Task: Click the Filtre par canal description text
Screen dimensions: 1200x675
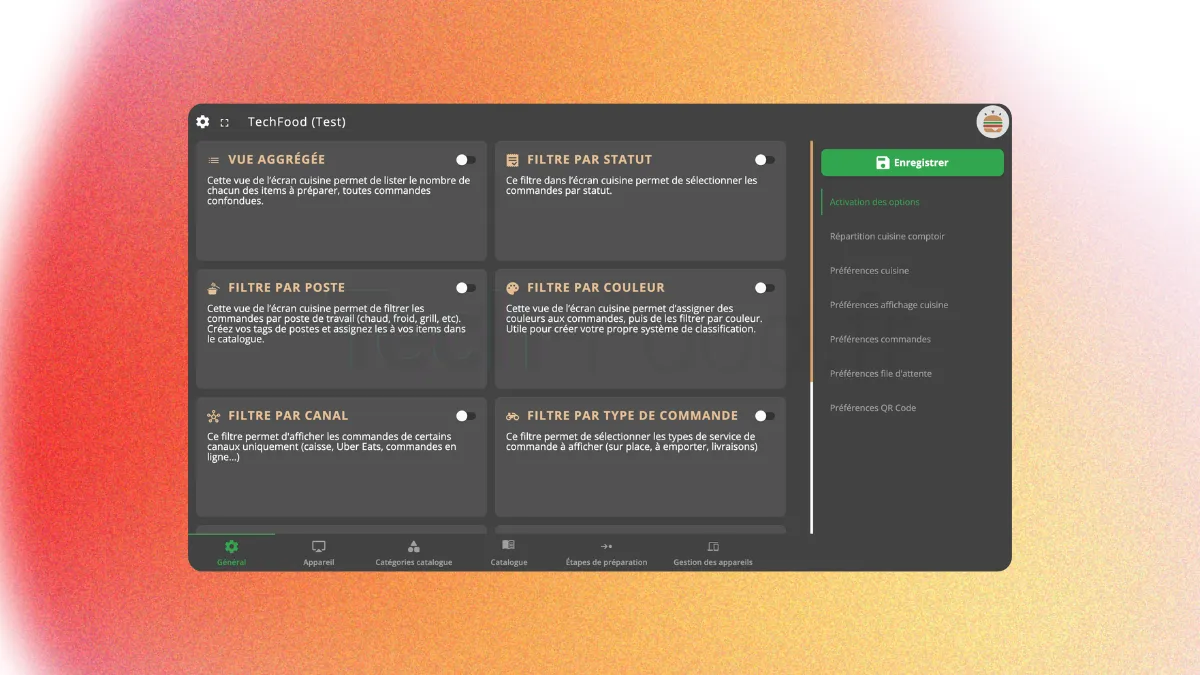Action: coord(332,447)
